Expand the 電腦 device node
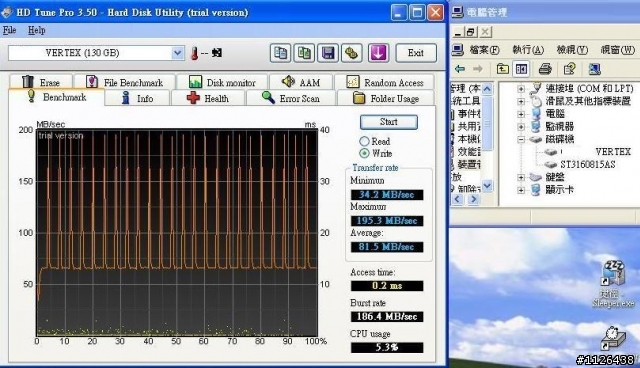The width and height of the screenshot is (640, 368). tap(521, 114)
